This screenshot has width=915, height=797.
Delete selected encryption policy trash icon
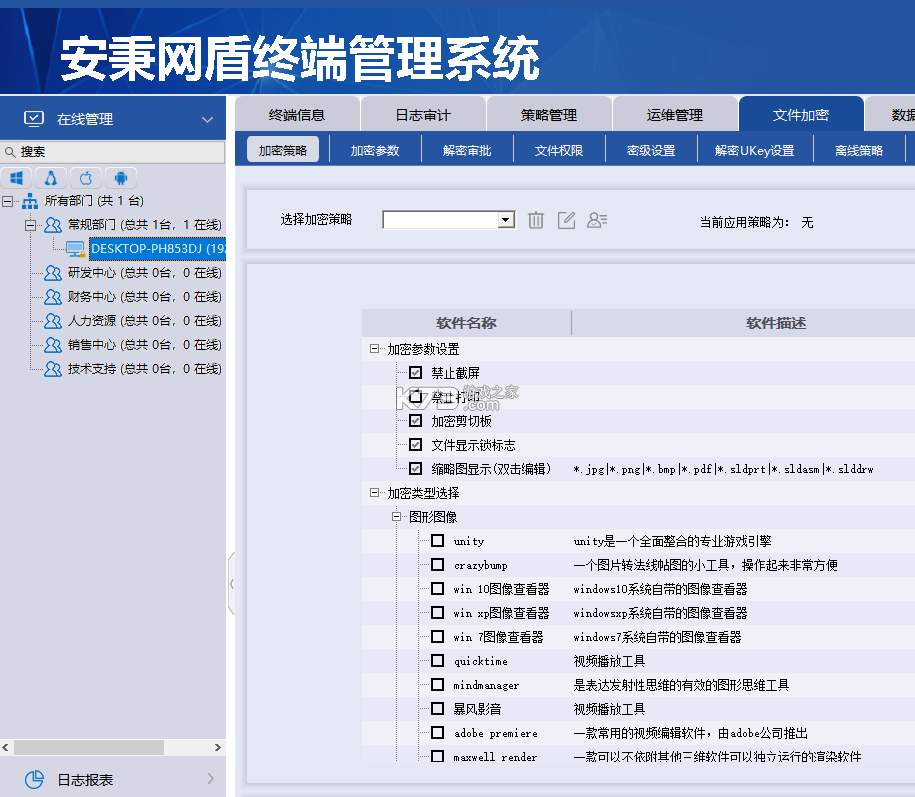[536, 220]
